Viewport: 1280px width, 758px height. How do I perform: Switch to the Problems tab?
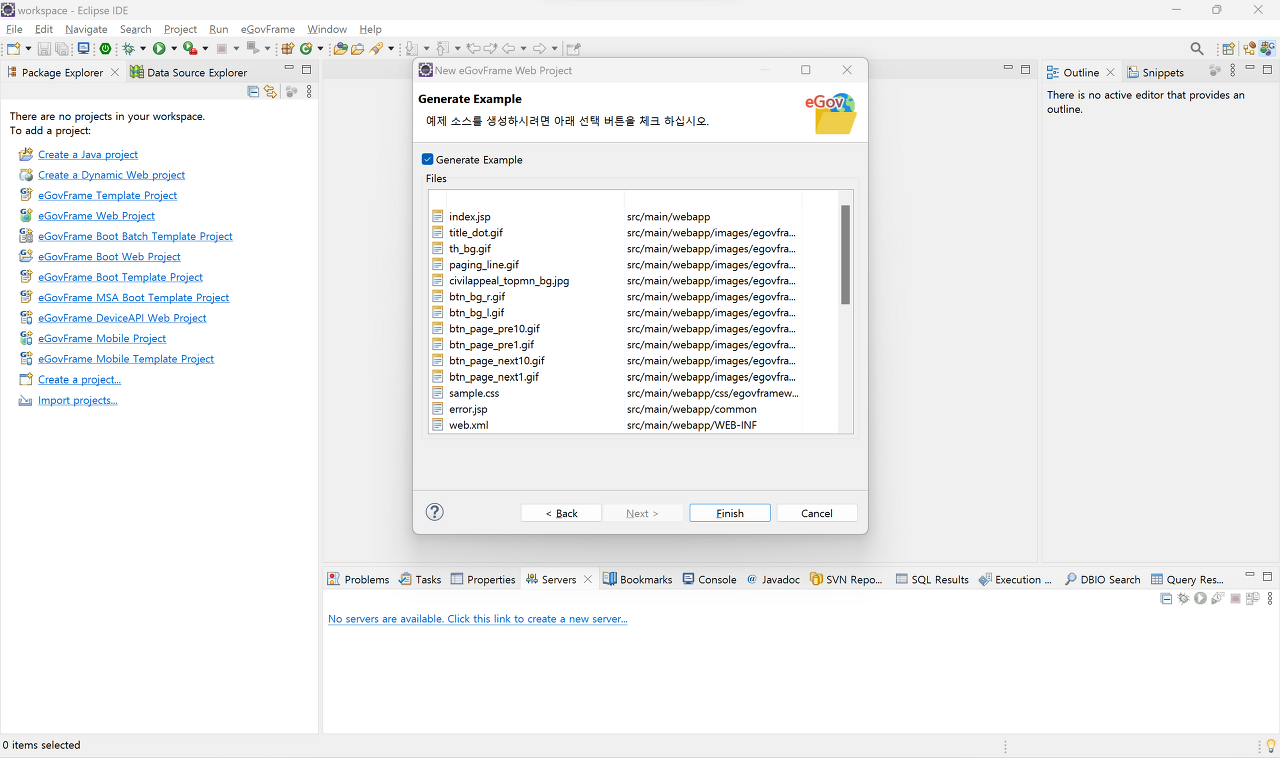tap(359, 579)
